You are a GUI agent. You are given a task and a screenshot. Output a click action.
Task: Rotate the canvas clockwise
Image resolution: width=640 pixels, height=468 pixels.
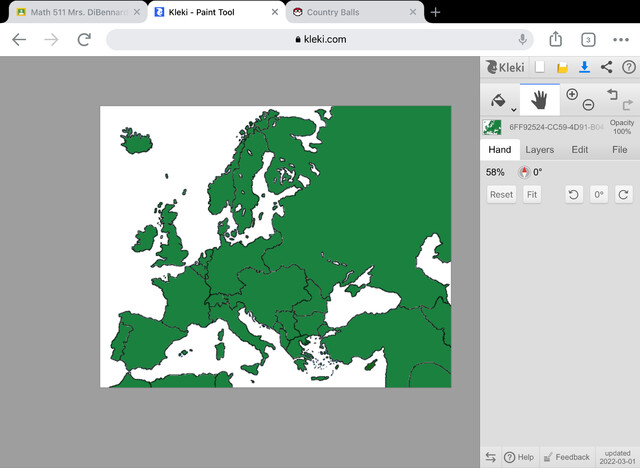[623, 195]
